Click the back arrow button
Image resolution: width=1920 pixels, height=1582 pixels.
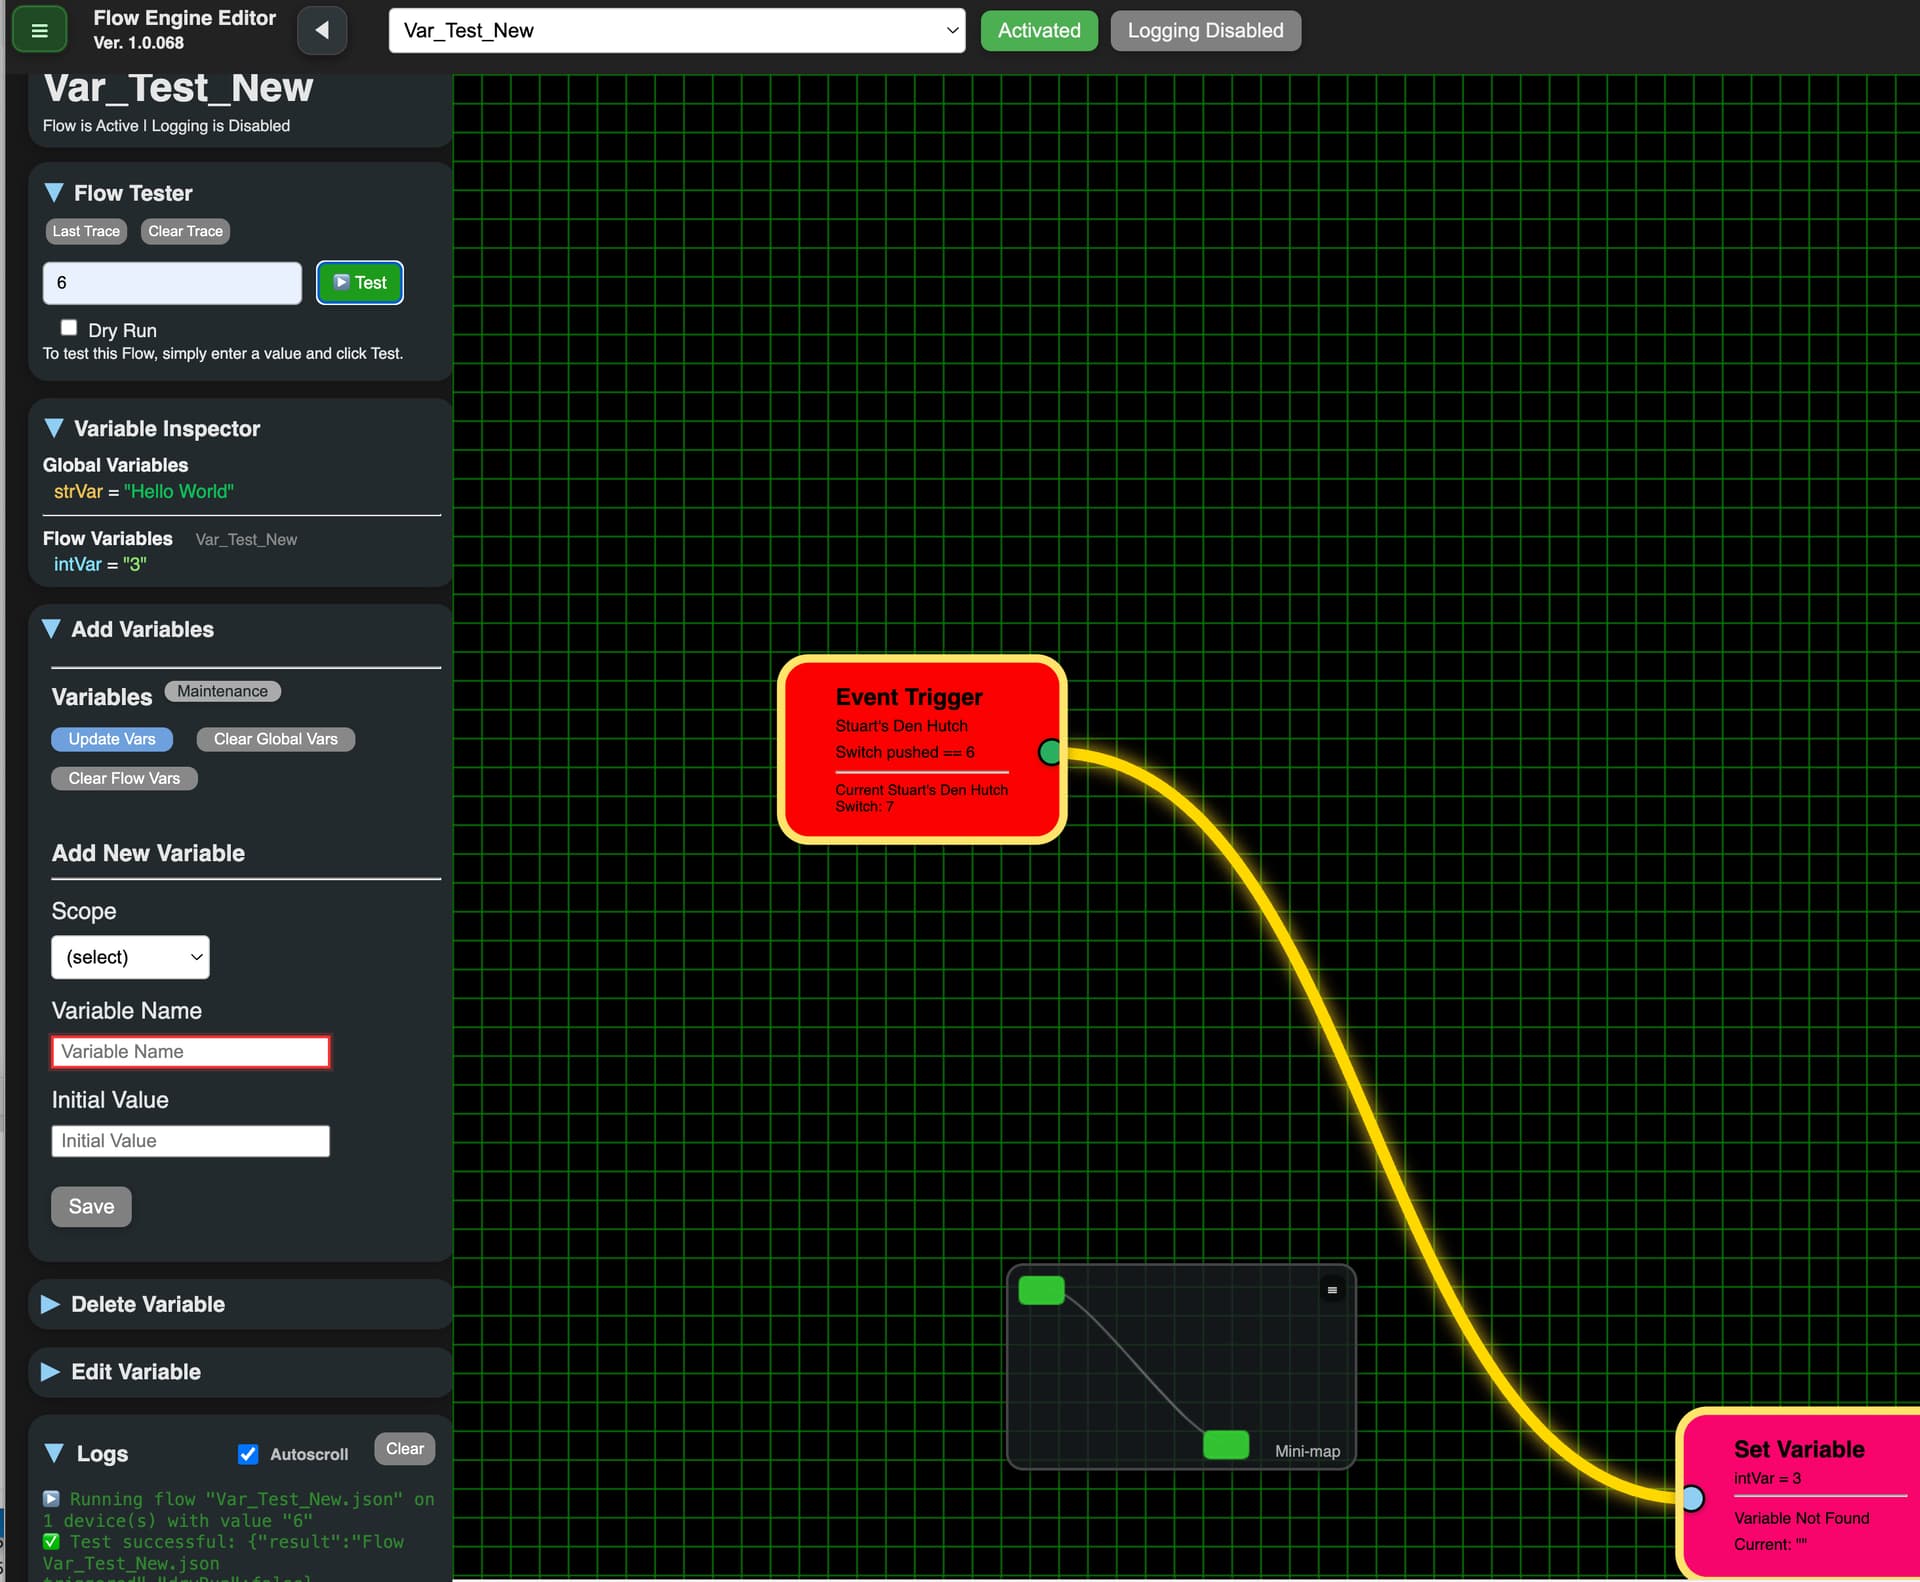point(322,30)
